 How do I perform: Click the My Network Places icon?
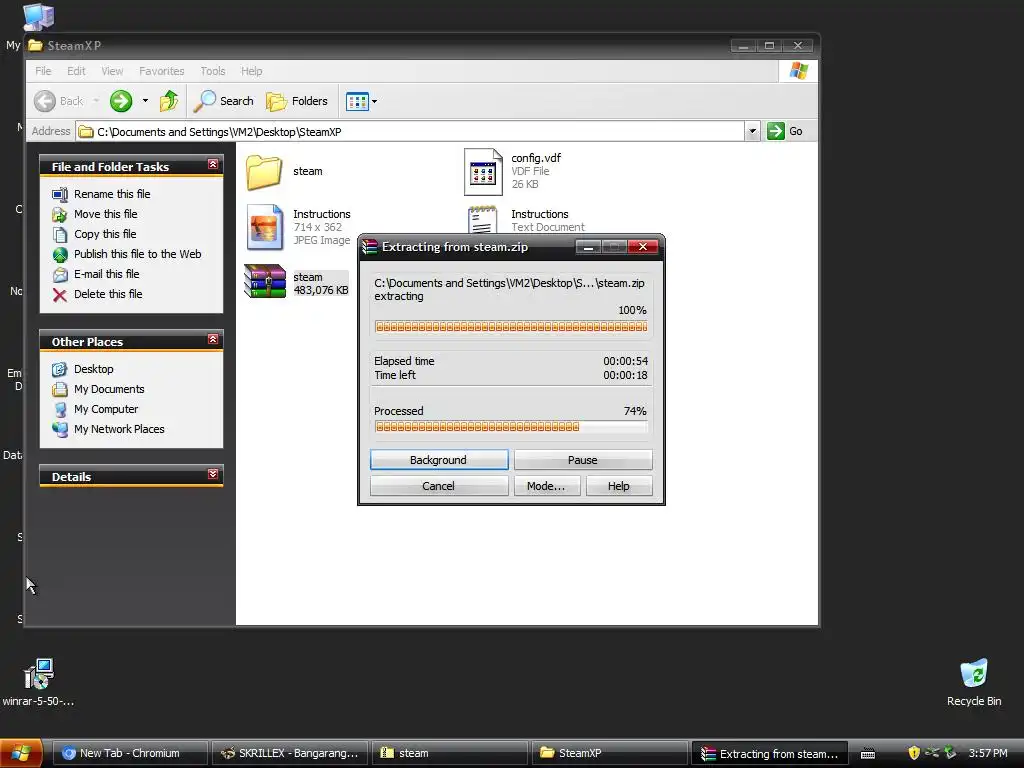pyautogui.click(x=60, y=429)
